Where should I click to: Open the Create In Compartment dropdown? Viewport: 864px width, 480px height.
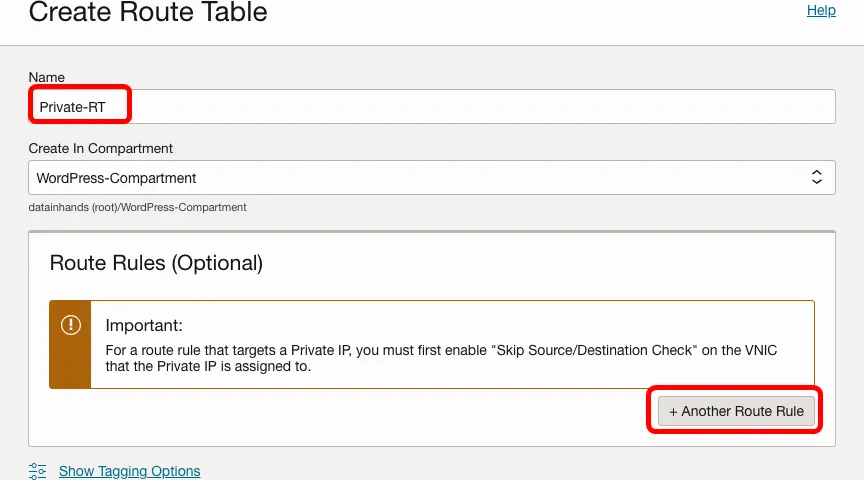click(x=430, y=178)
